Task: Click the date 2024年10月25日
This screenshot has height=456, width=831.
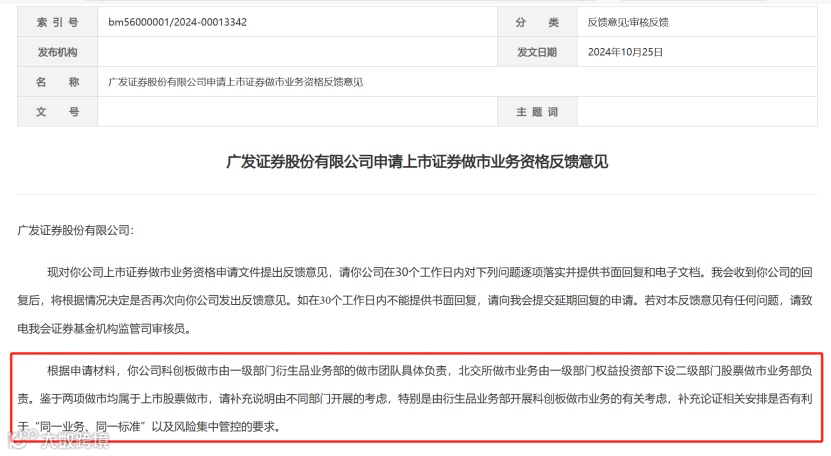Action: (625, 52)
